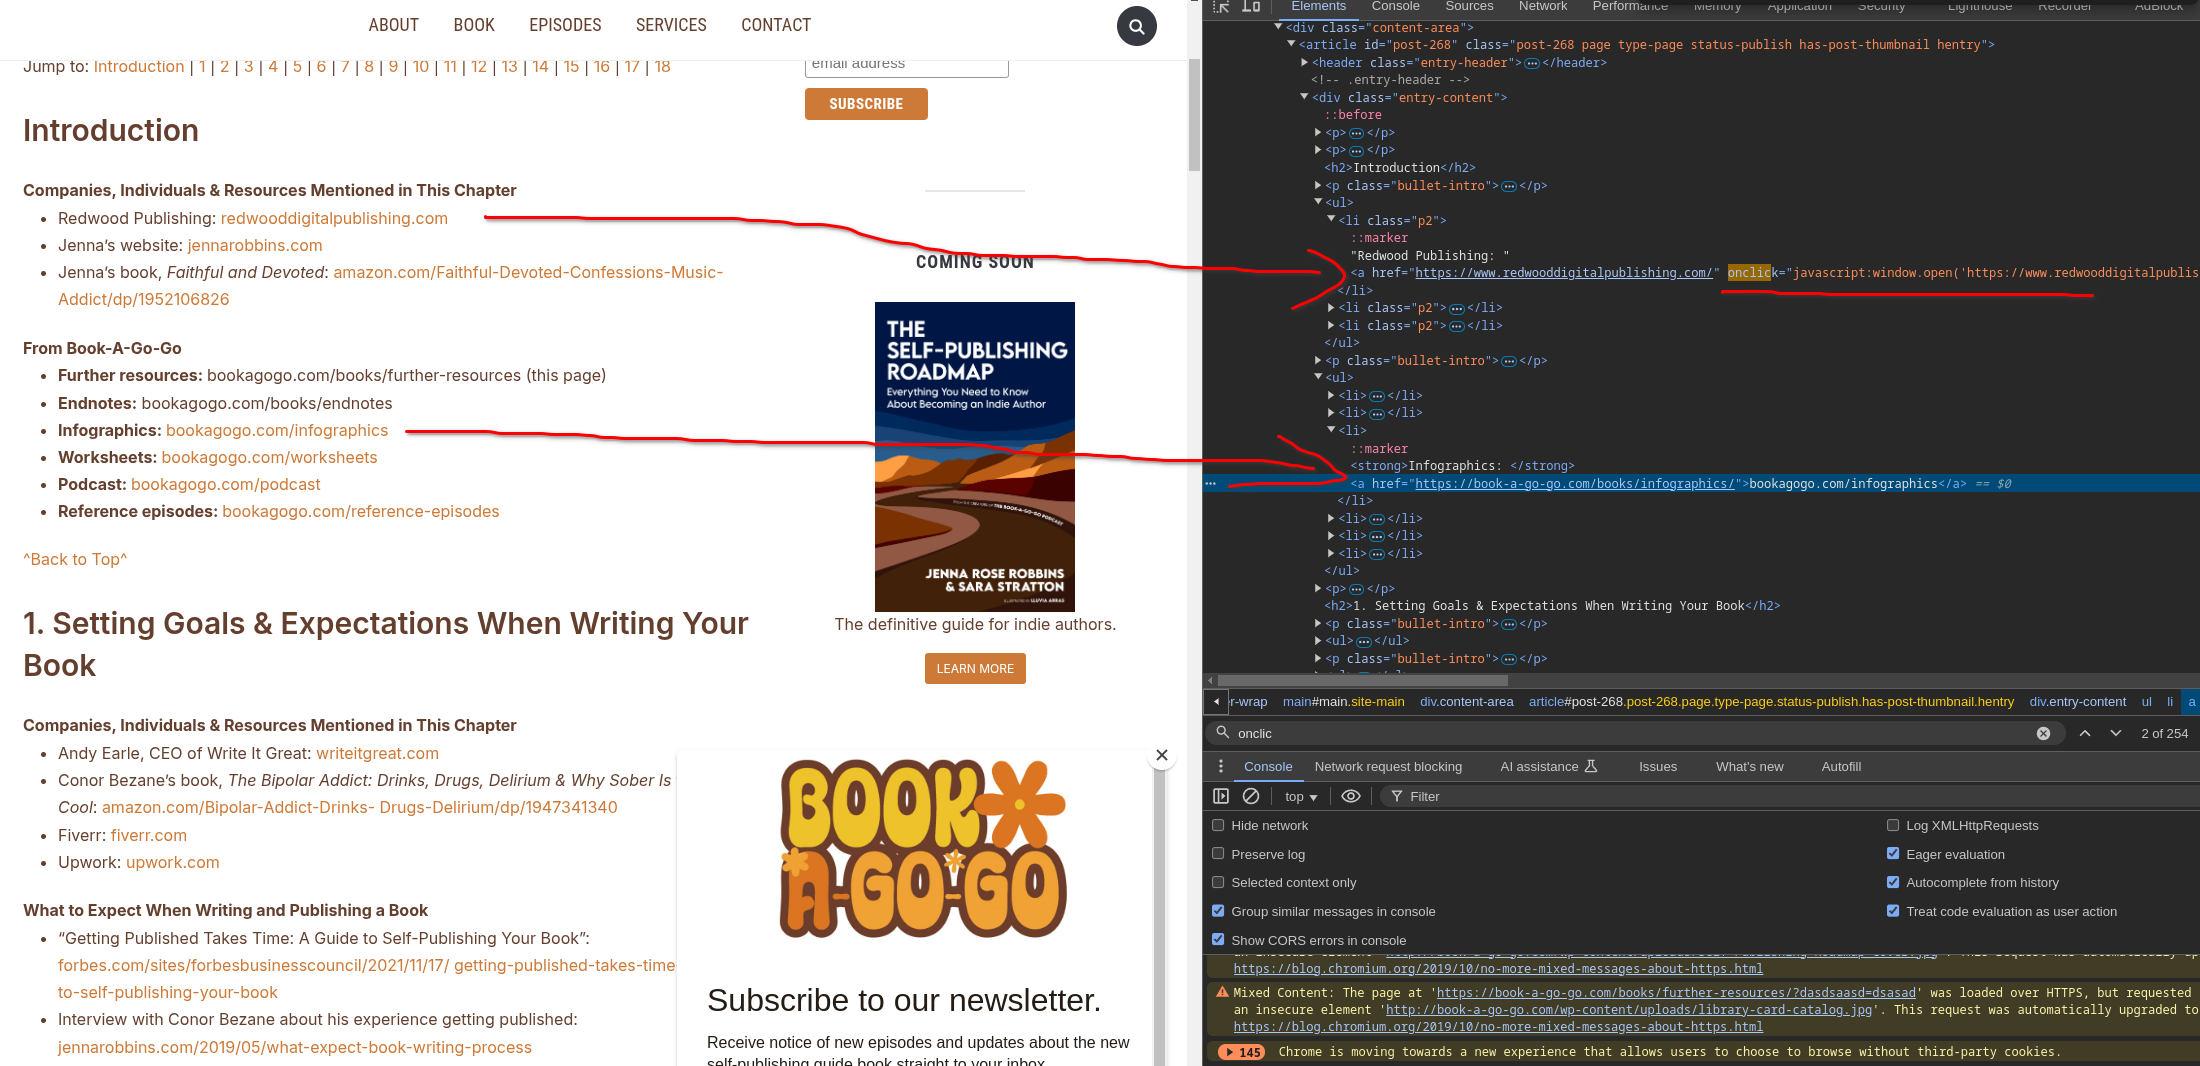
Task: Enable Log XMLHttpRequests
Action: (1893, 825)
